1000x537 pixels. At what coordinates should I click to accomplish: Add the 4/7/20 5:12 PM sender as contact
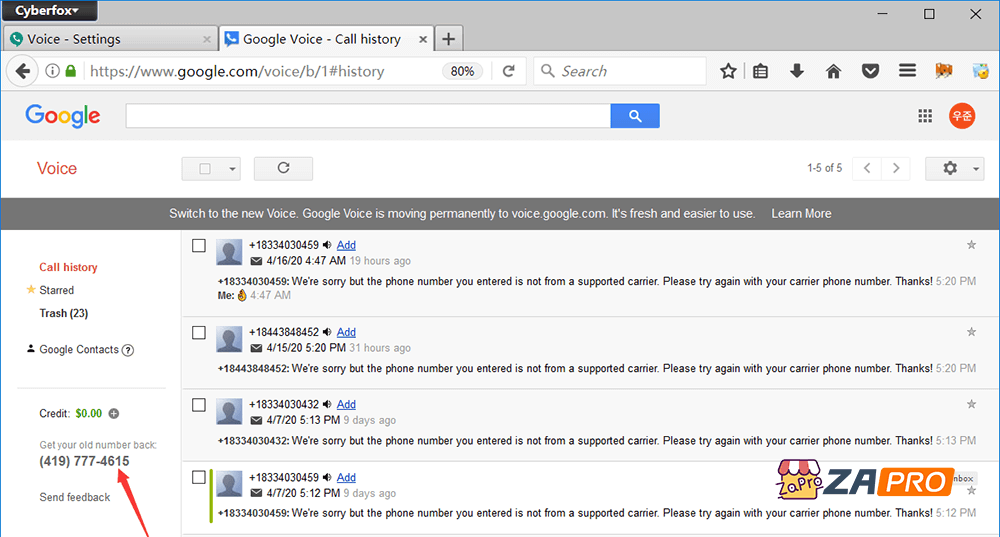pyautogui.click(x=346, y=477)
